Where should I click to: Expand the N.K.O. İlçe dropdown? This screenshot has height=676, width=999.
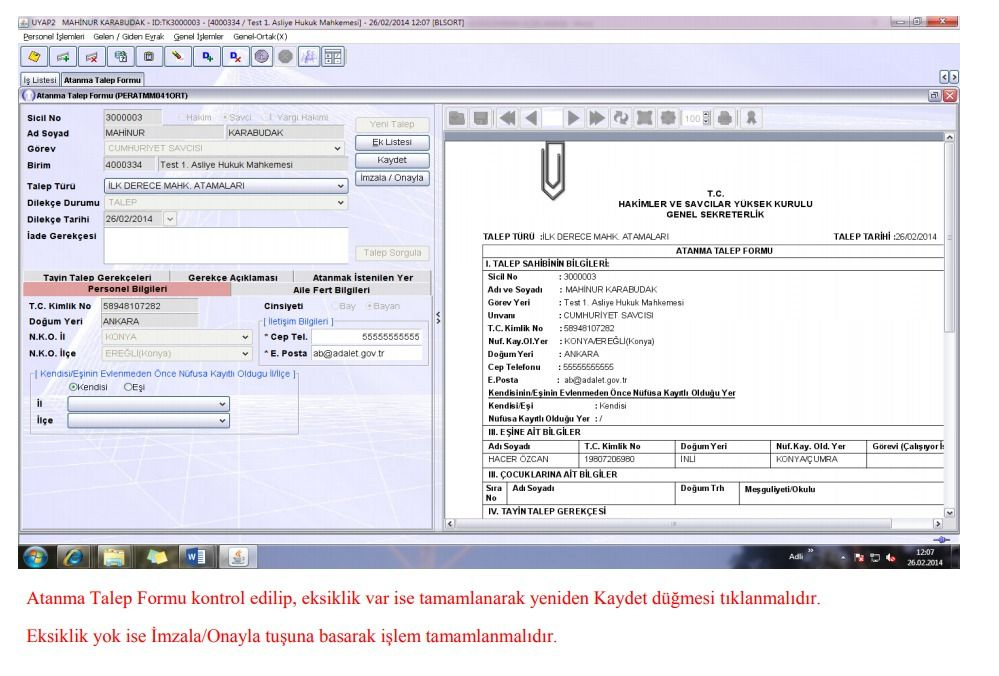pyautogui.click(x=245, y=353)
